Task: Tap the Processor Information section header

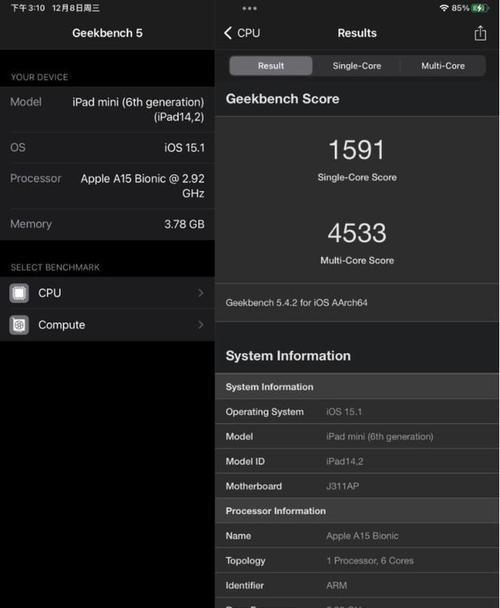Action: [x=357, y=511]
